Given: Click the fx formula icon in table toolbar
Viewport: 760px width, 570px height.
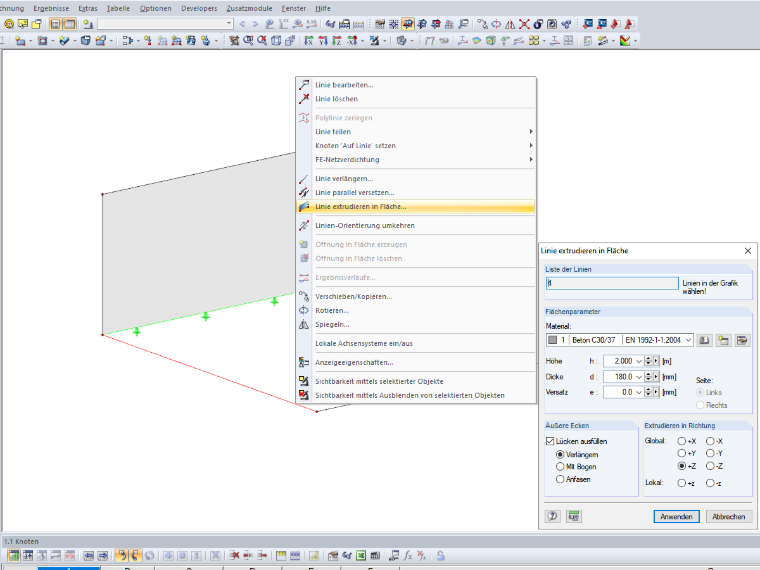Looking at the screenshot, I should [x=408, y=555].
